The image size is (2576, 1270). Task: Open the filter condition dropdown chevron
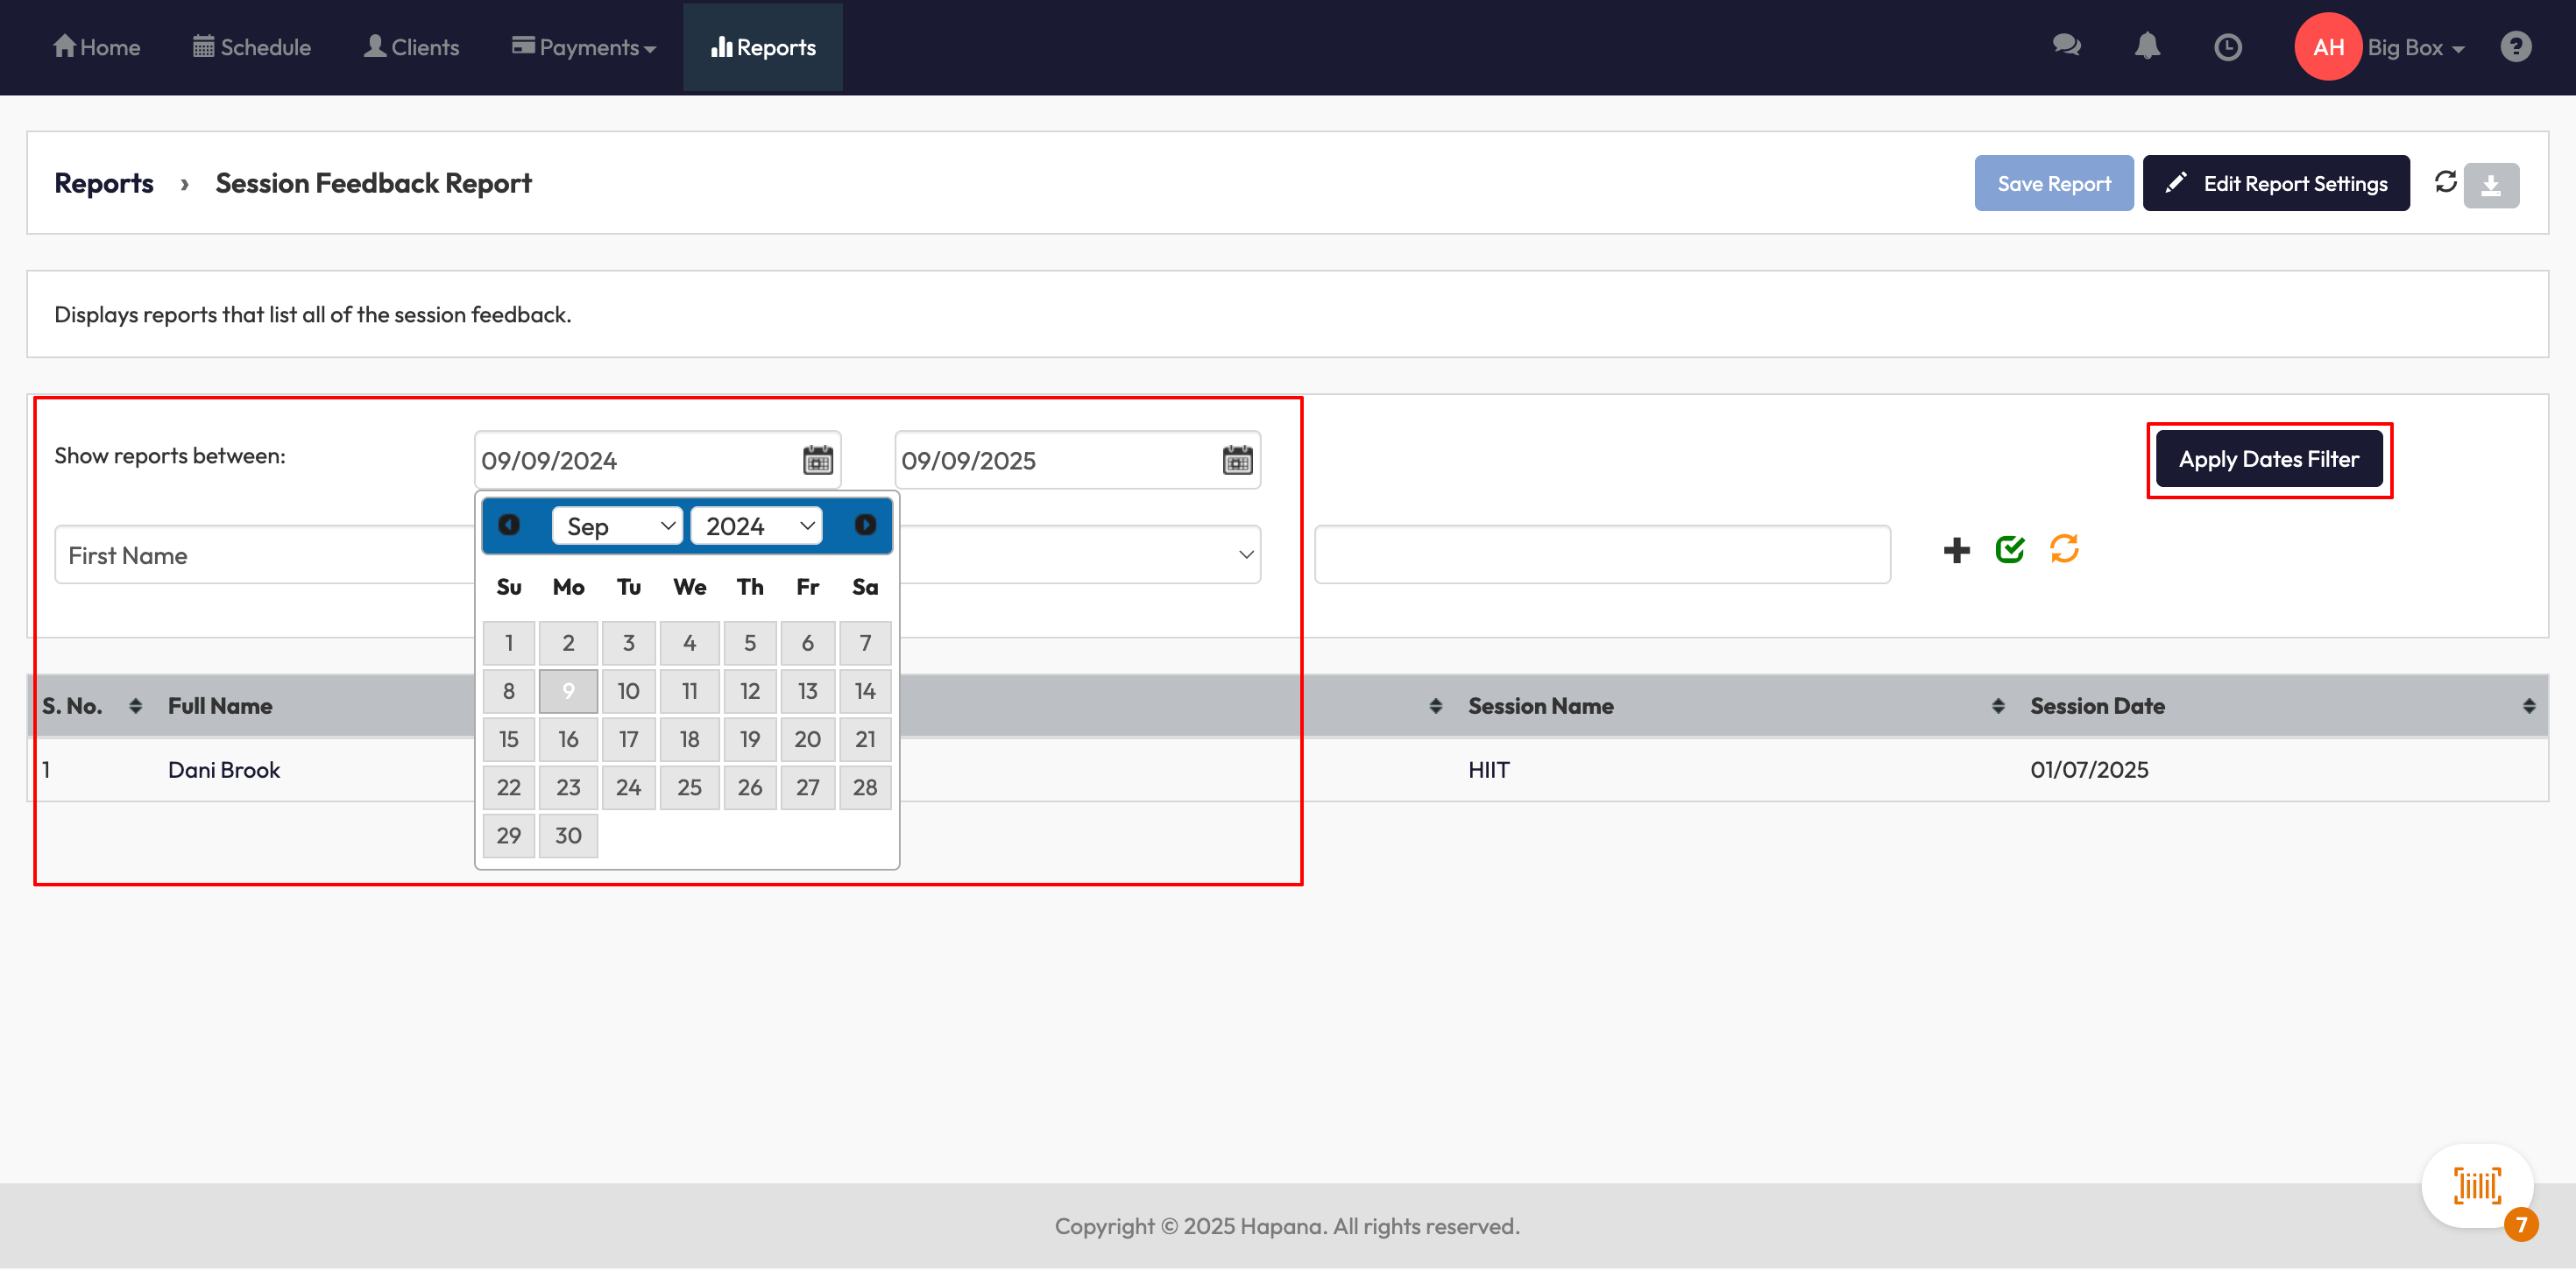tap(1246, 555)
